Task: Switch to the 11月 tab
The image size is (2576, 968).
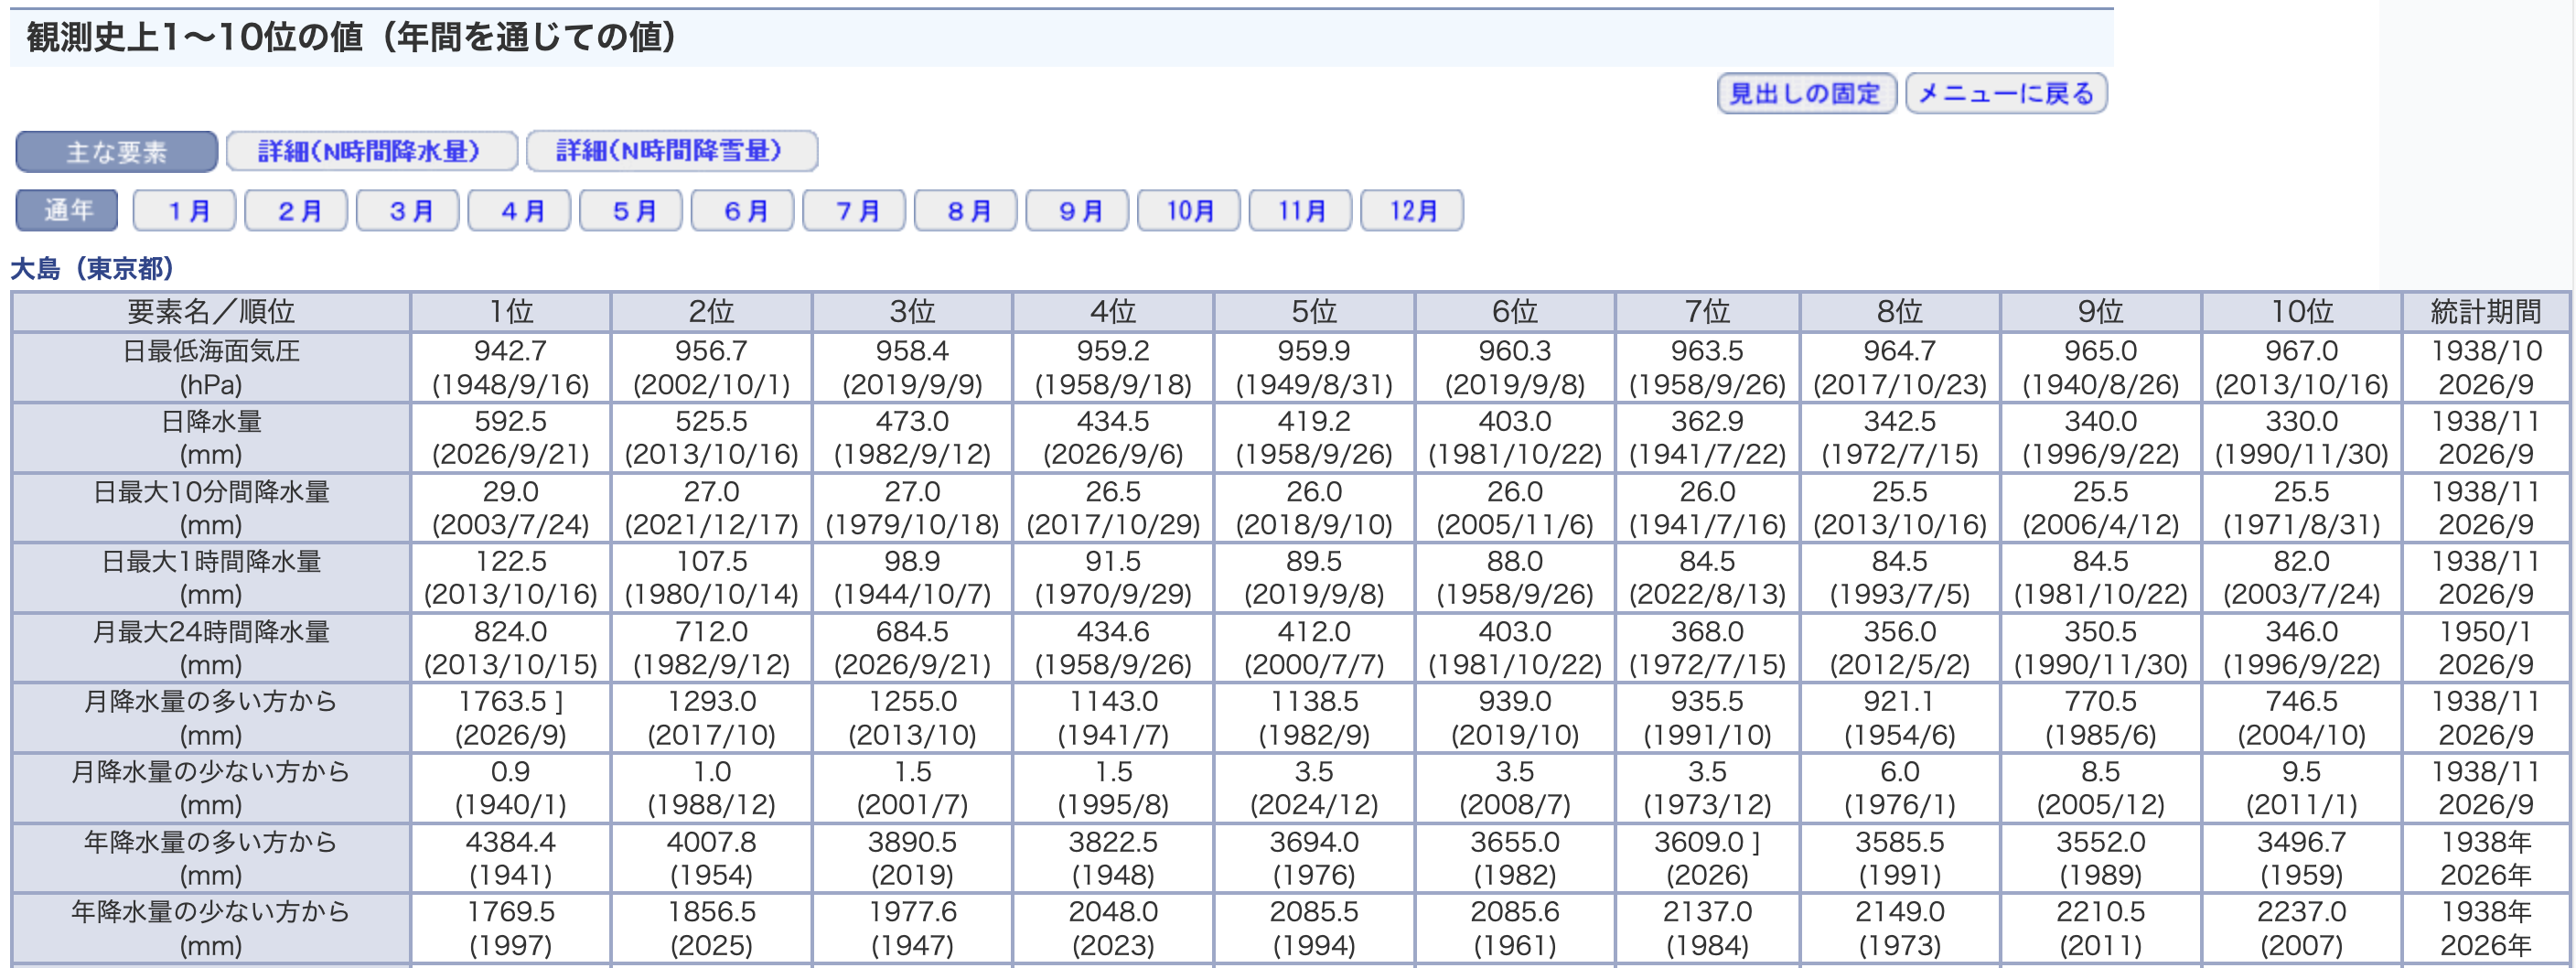Action: point(1301,211)
